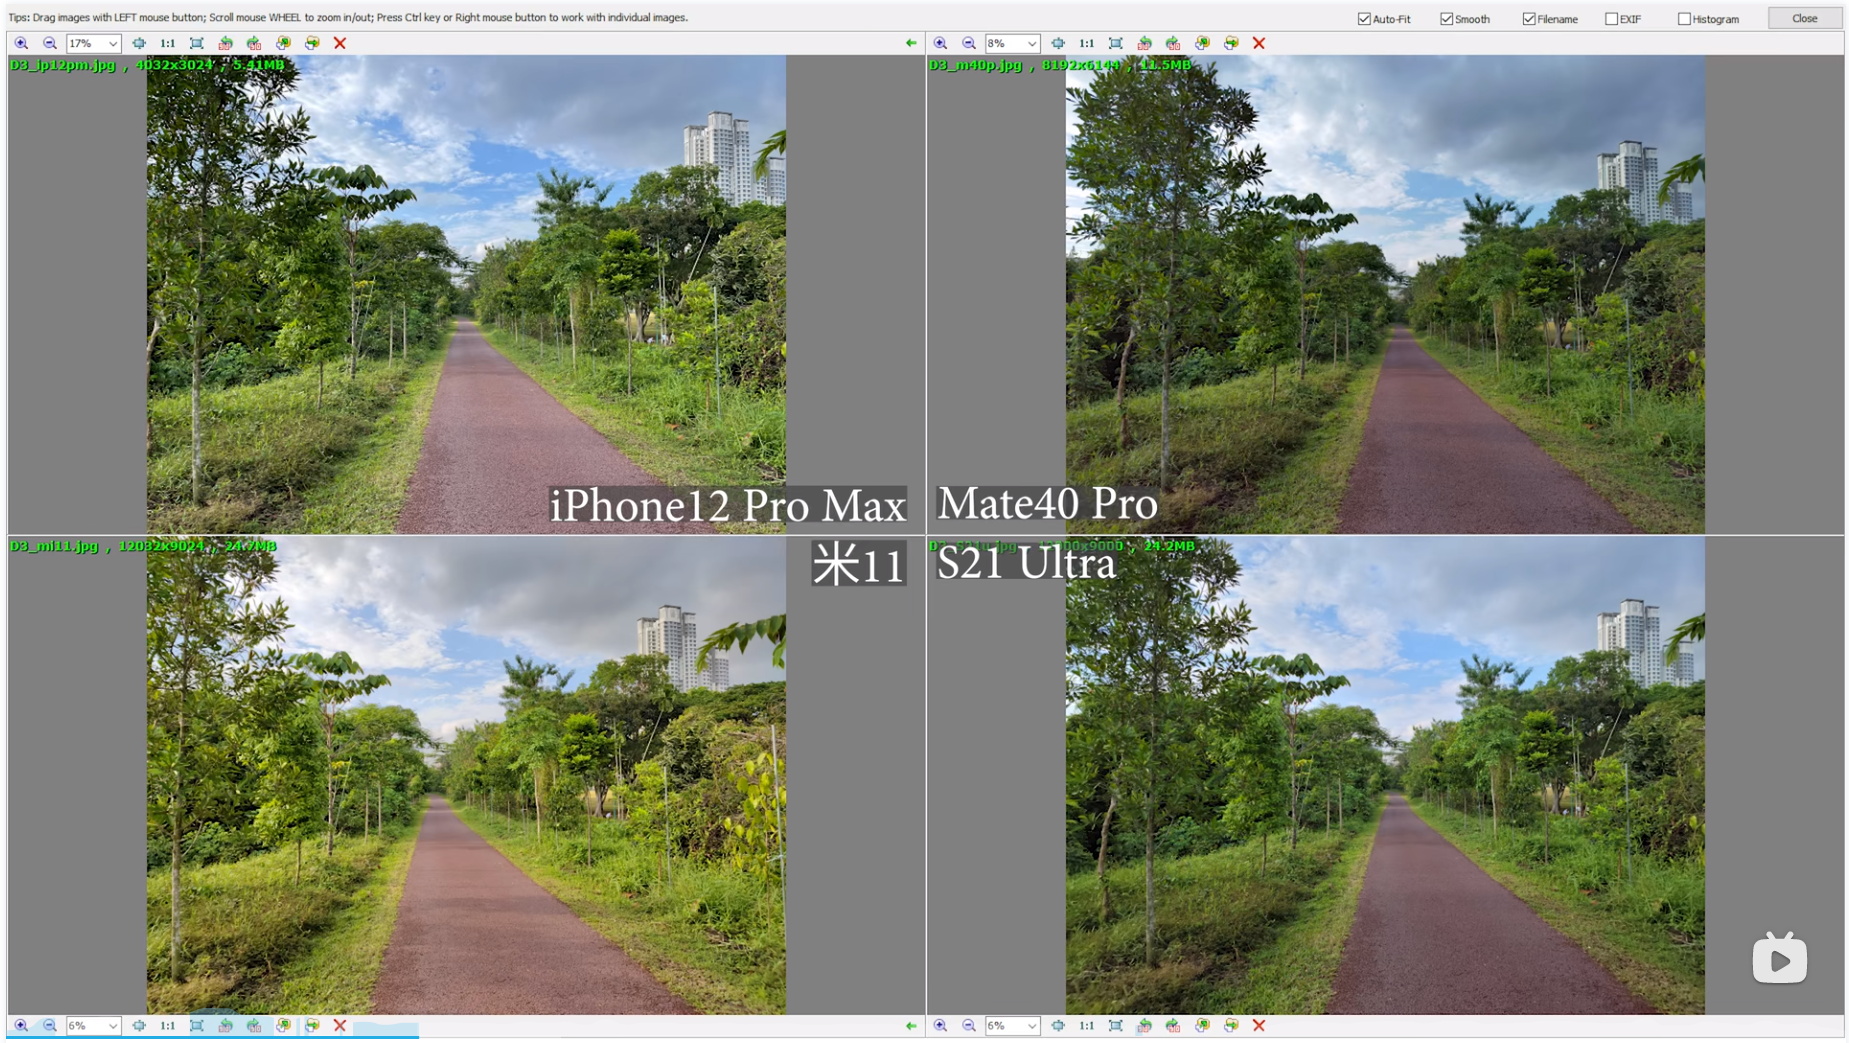Click the D3_mi11.jpg comparison photo

[466, 776]
